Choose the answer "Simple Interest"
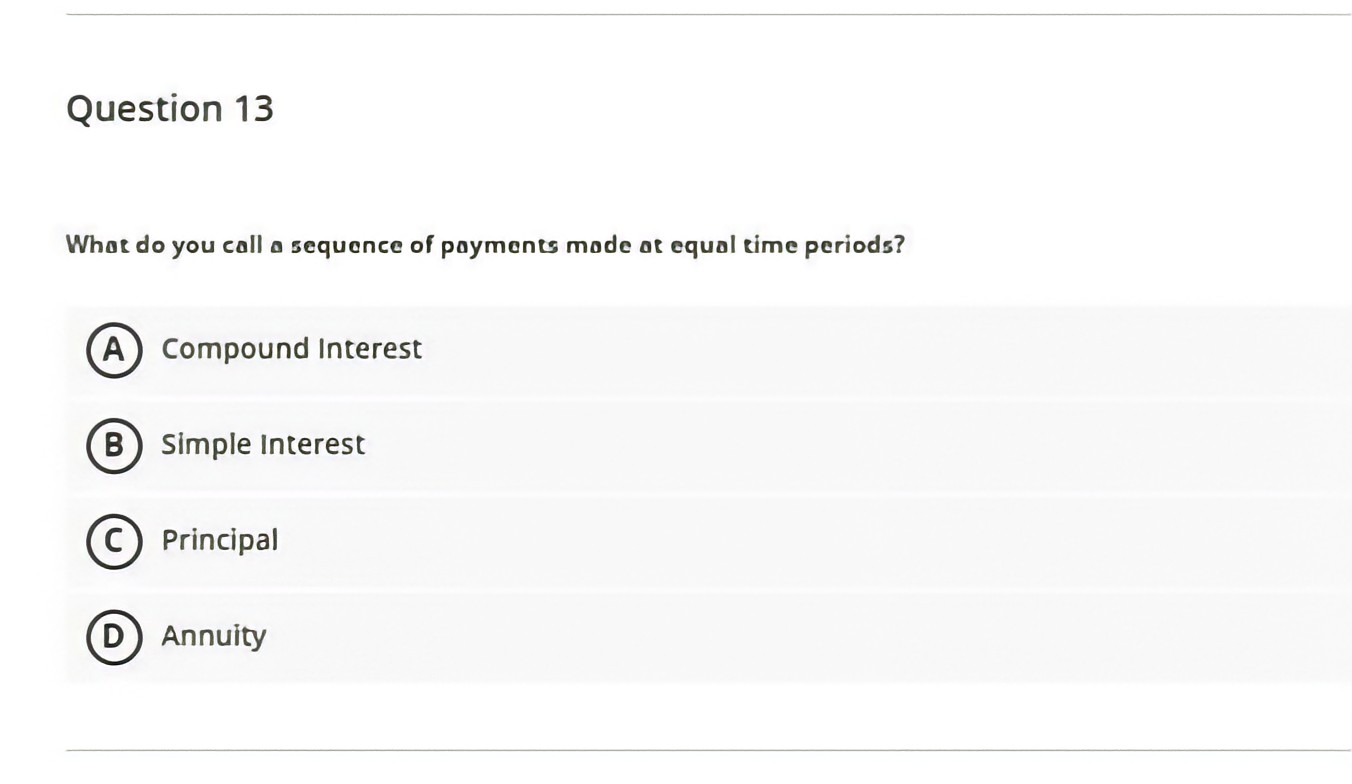1352x784 pixels. tap(262, 445)
